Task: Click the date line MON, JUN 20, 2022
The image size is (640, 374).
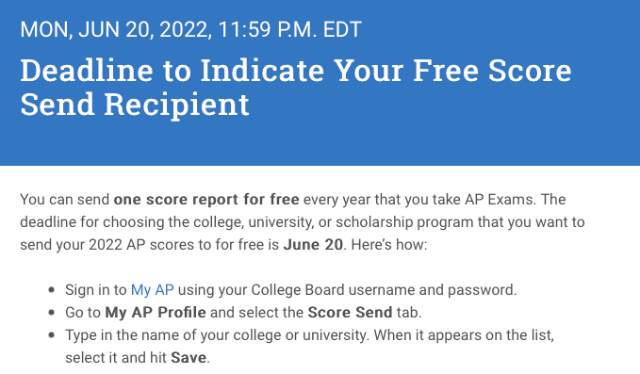Action: (x=116, y=30)
